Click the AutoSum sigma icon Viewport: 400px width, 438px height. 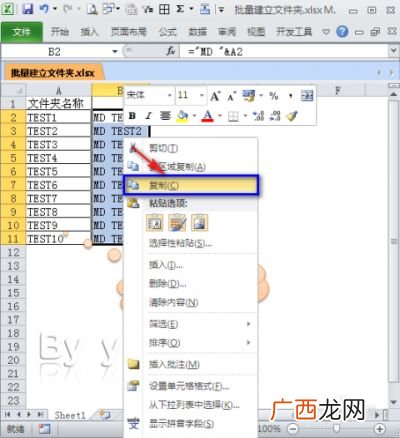tap(180, 9)
